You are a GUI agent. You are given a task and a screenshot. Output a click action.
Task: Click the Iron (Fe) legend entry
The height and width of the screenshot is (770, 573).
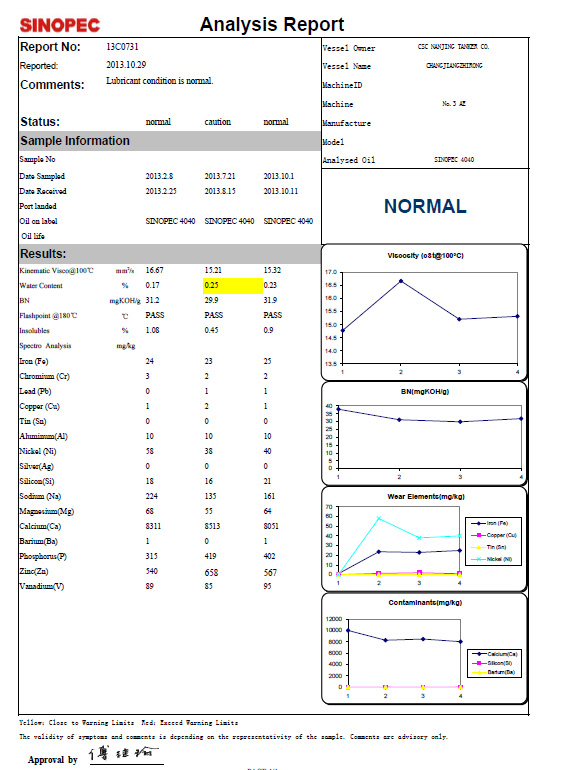click(491, 523)
